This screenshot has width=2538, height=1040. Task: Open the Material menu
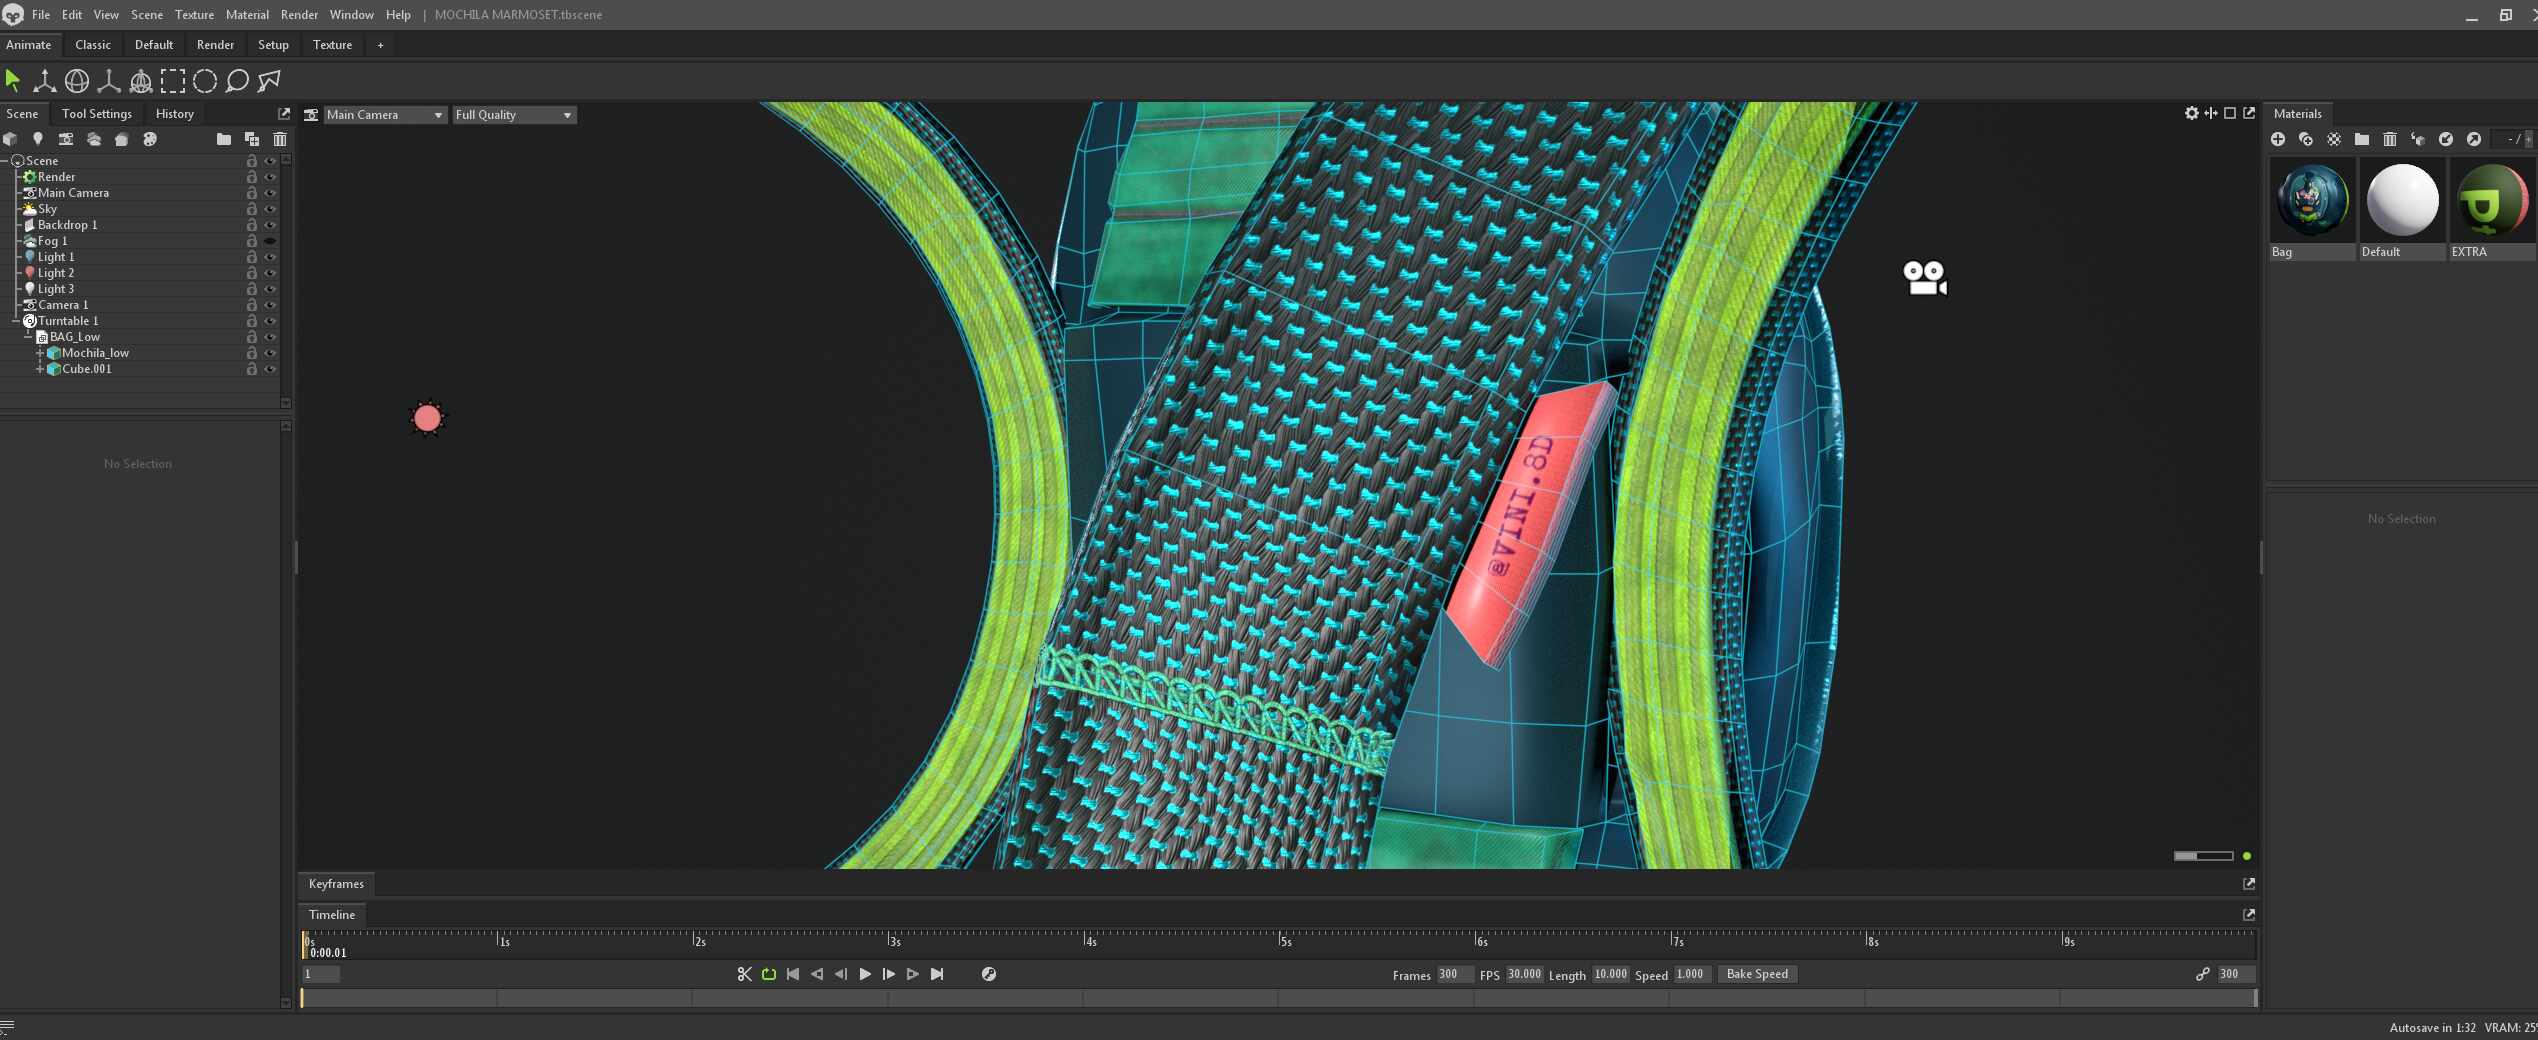[x=247, y=15]
